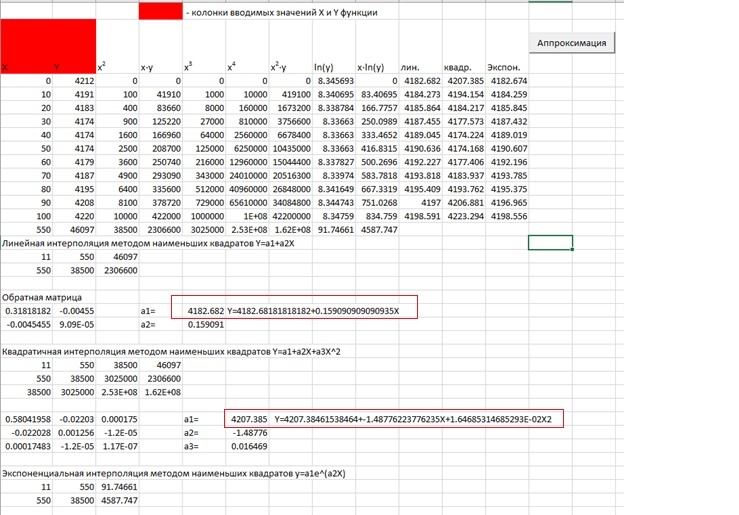739x515 pixels.
Task: Select the x²·y cell 1673200
Action: coord(291,108)
